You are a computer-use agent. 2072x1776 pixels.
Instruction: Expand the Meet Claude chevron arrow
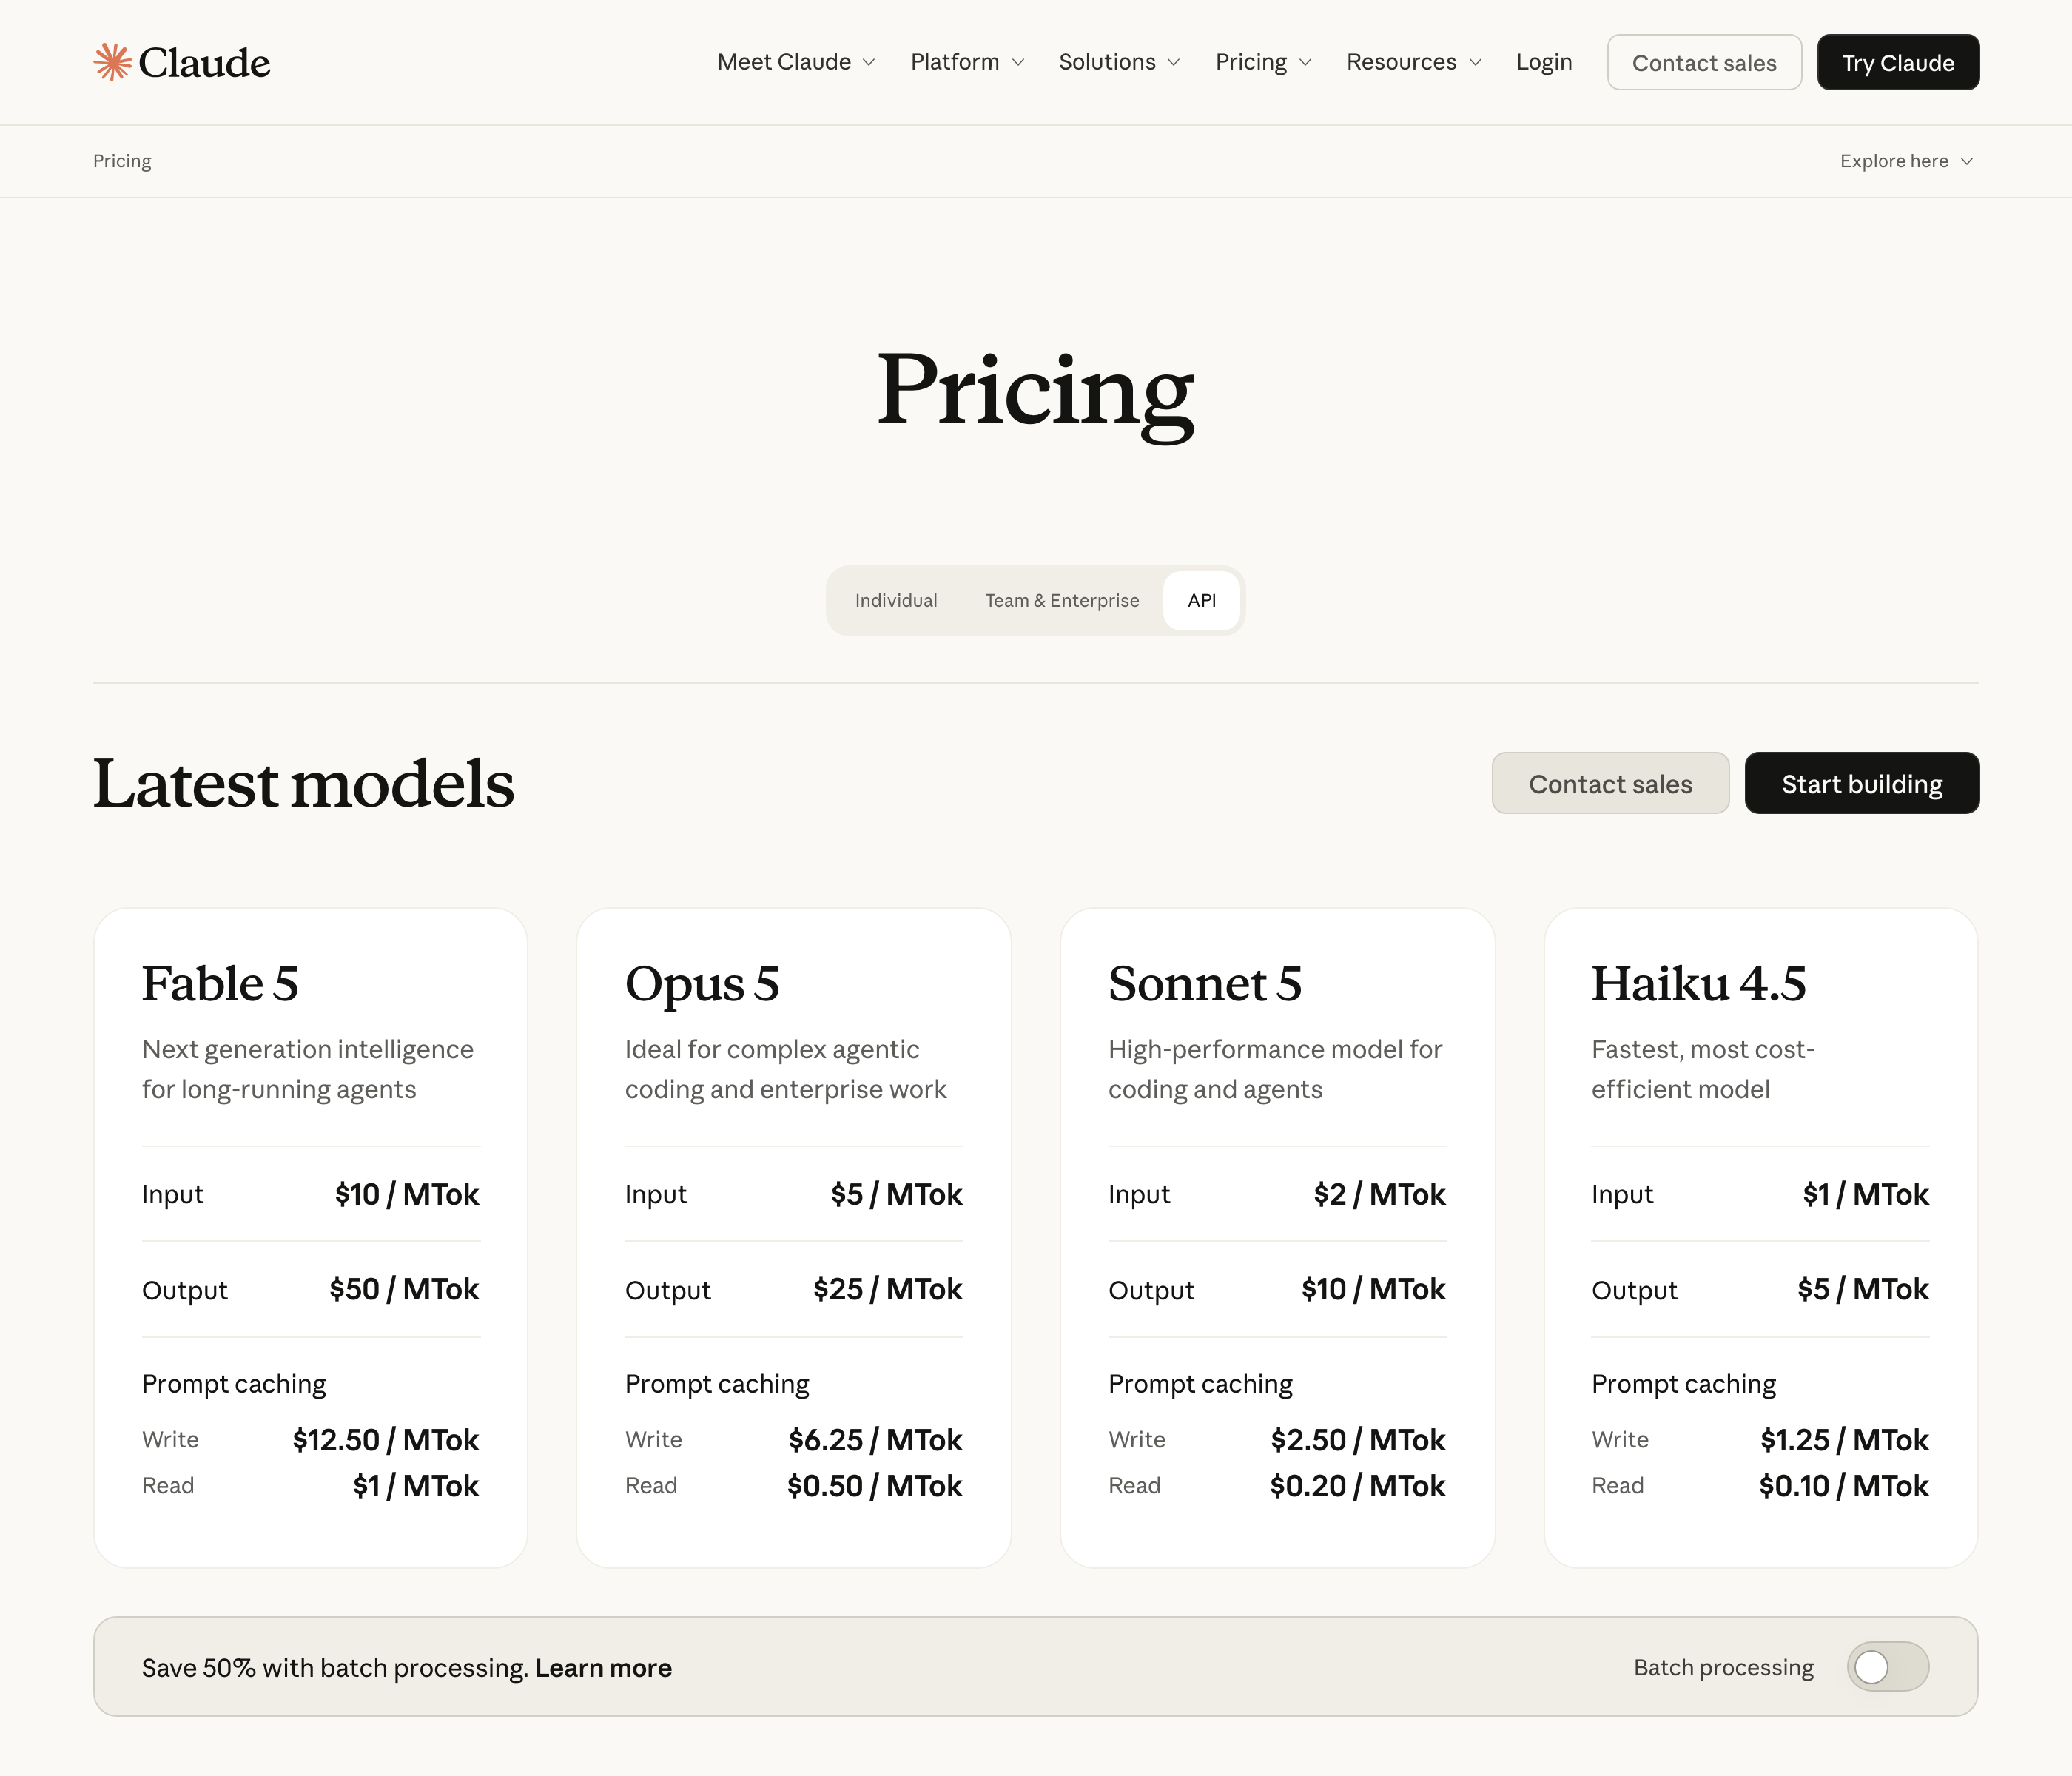click(x=869, y=63)
